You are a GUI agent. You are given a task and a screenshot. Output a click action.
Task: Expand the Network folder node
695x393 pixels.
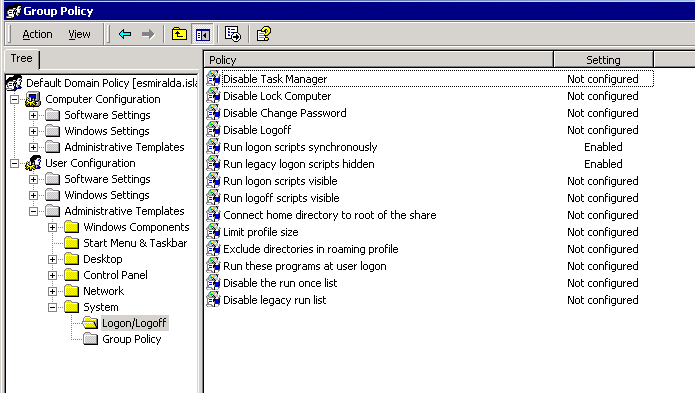coord(53,291)
